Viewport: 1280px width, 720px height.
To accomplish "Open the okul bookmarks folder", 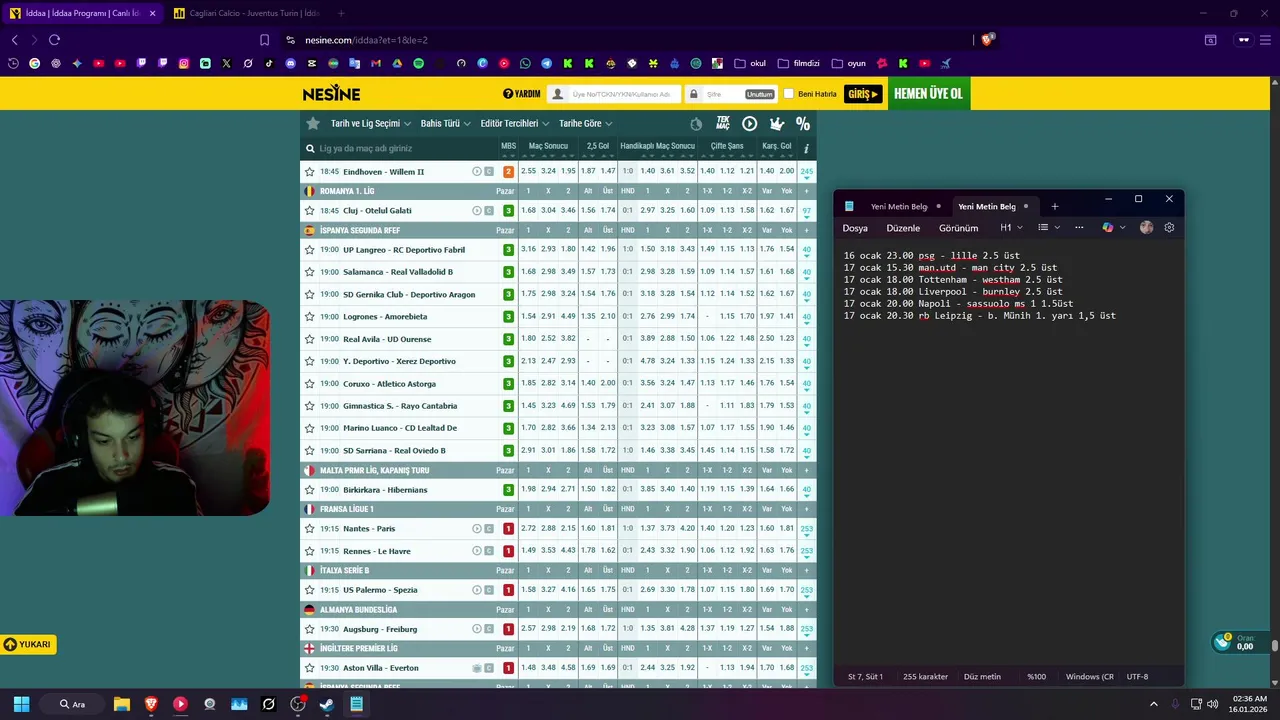I will coord(750,63).
